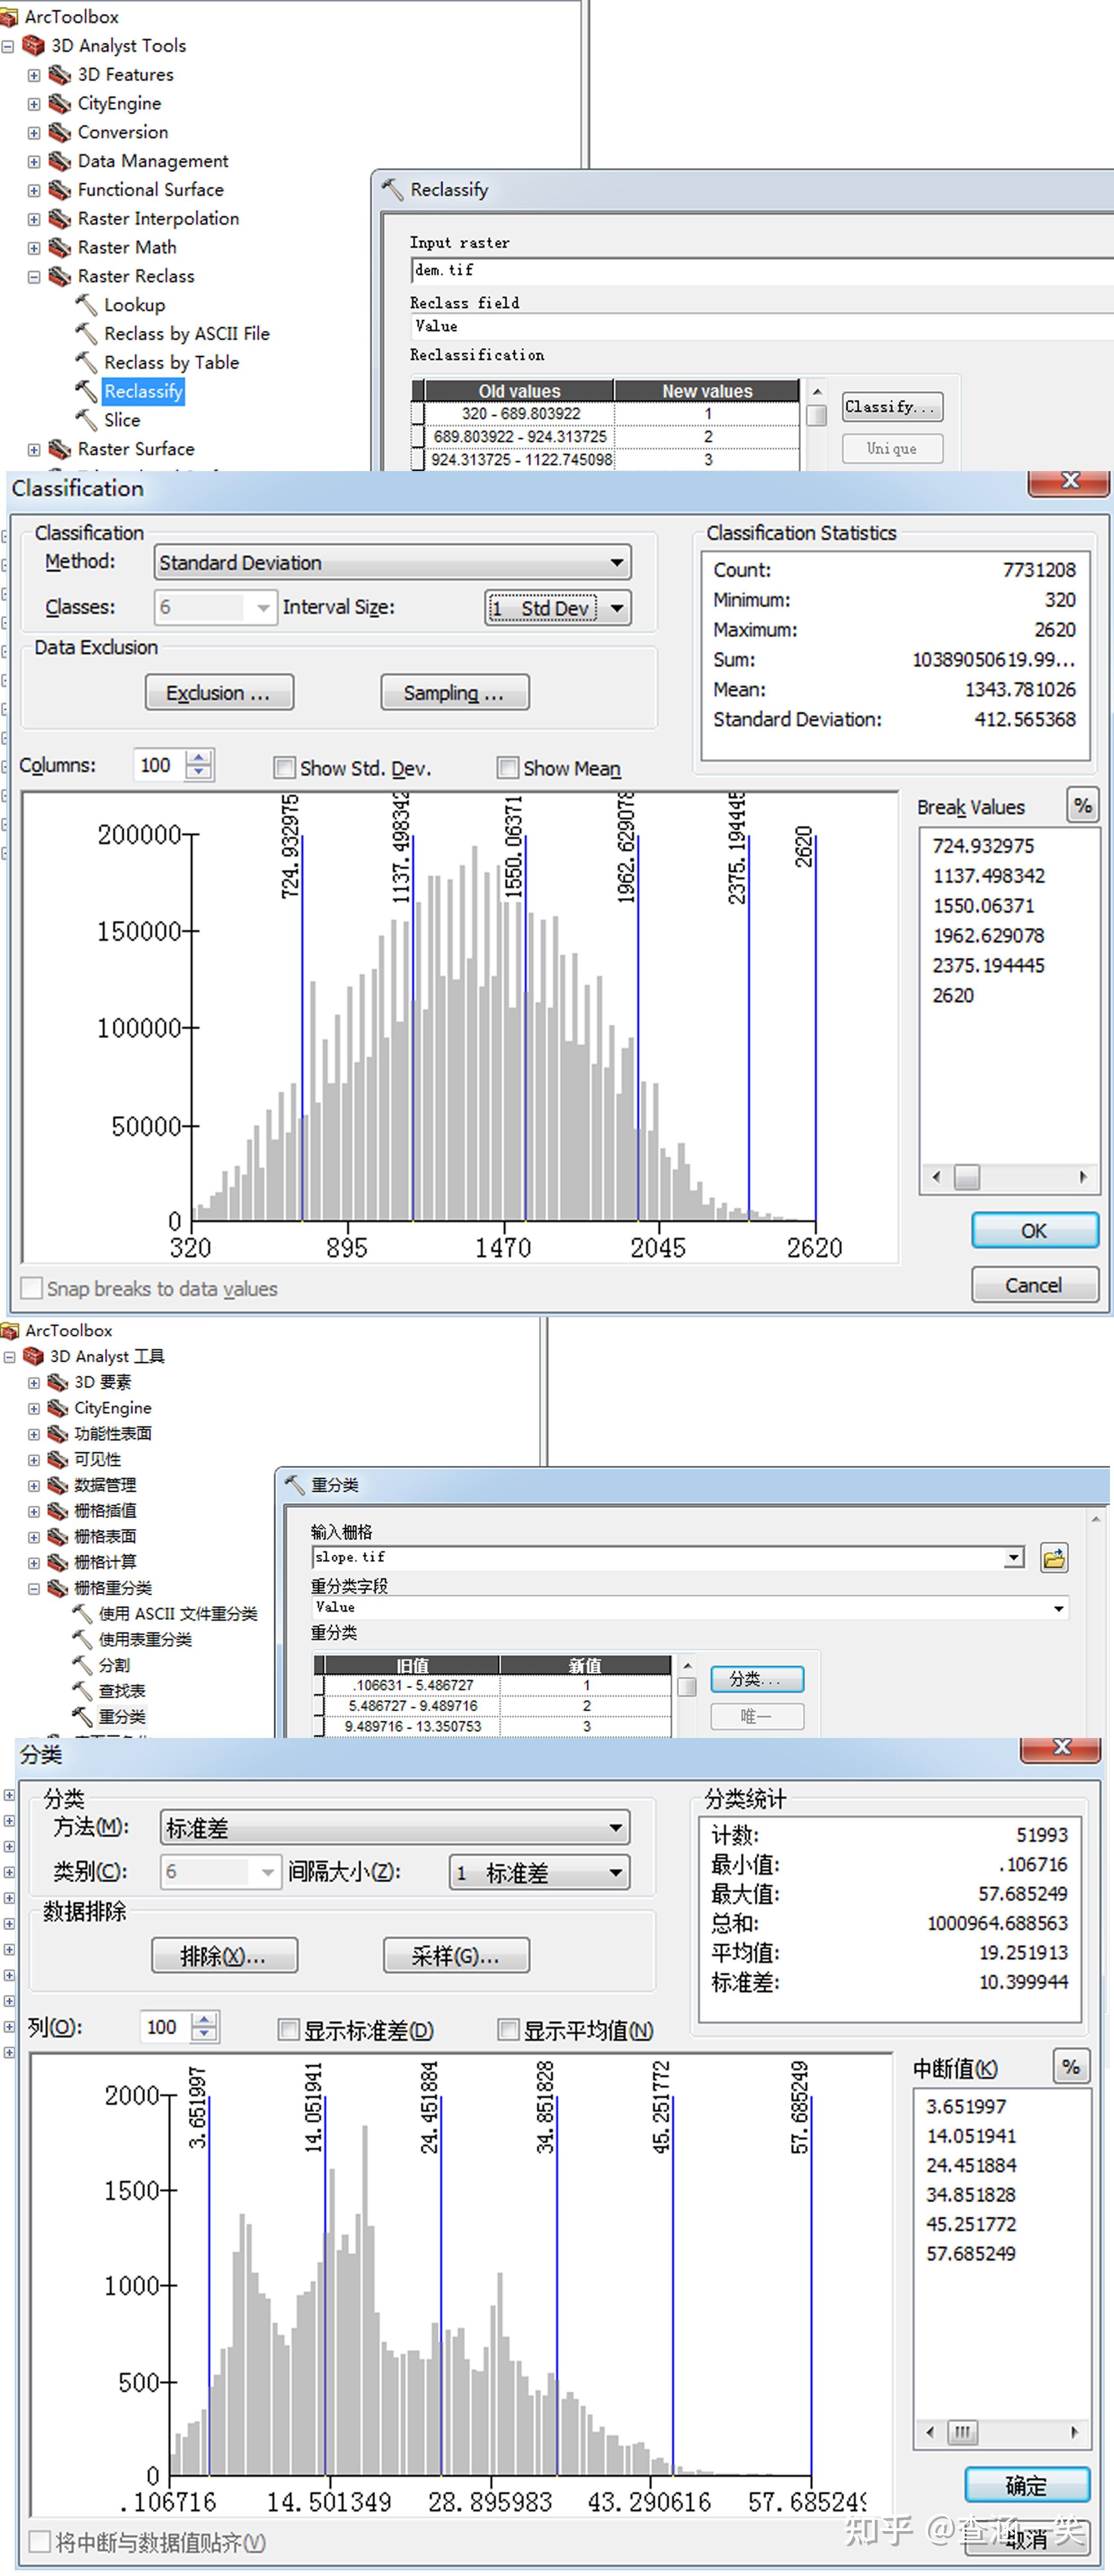Select the 使用表重分类 tool icon
1114x2576 pixels.
(82, 1640)
